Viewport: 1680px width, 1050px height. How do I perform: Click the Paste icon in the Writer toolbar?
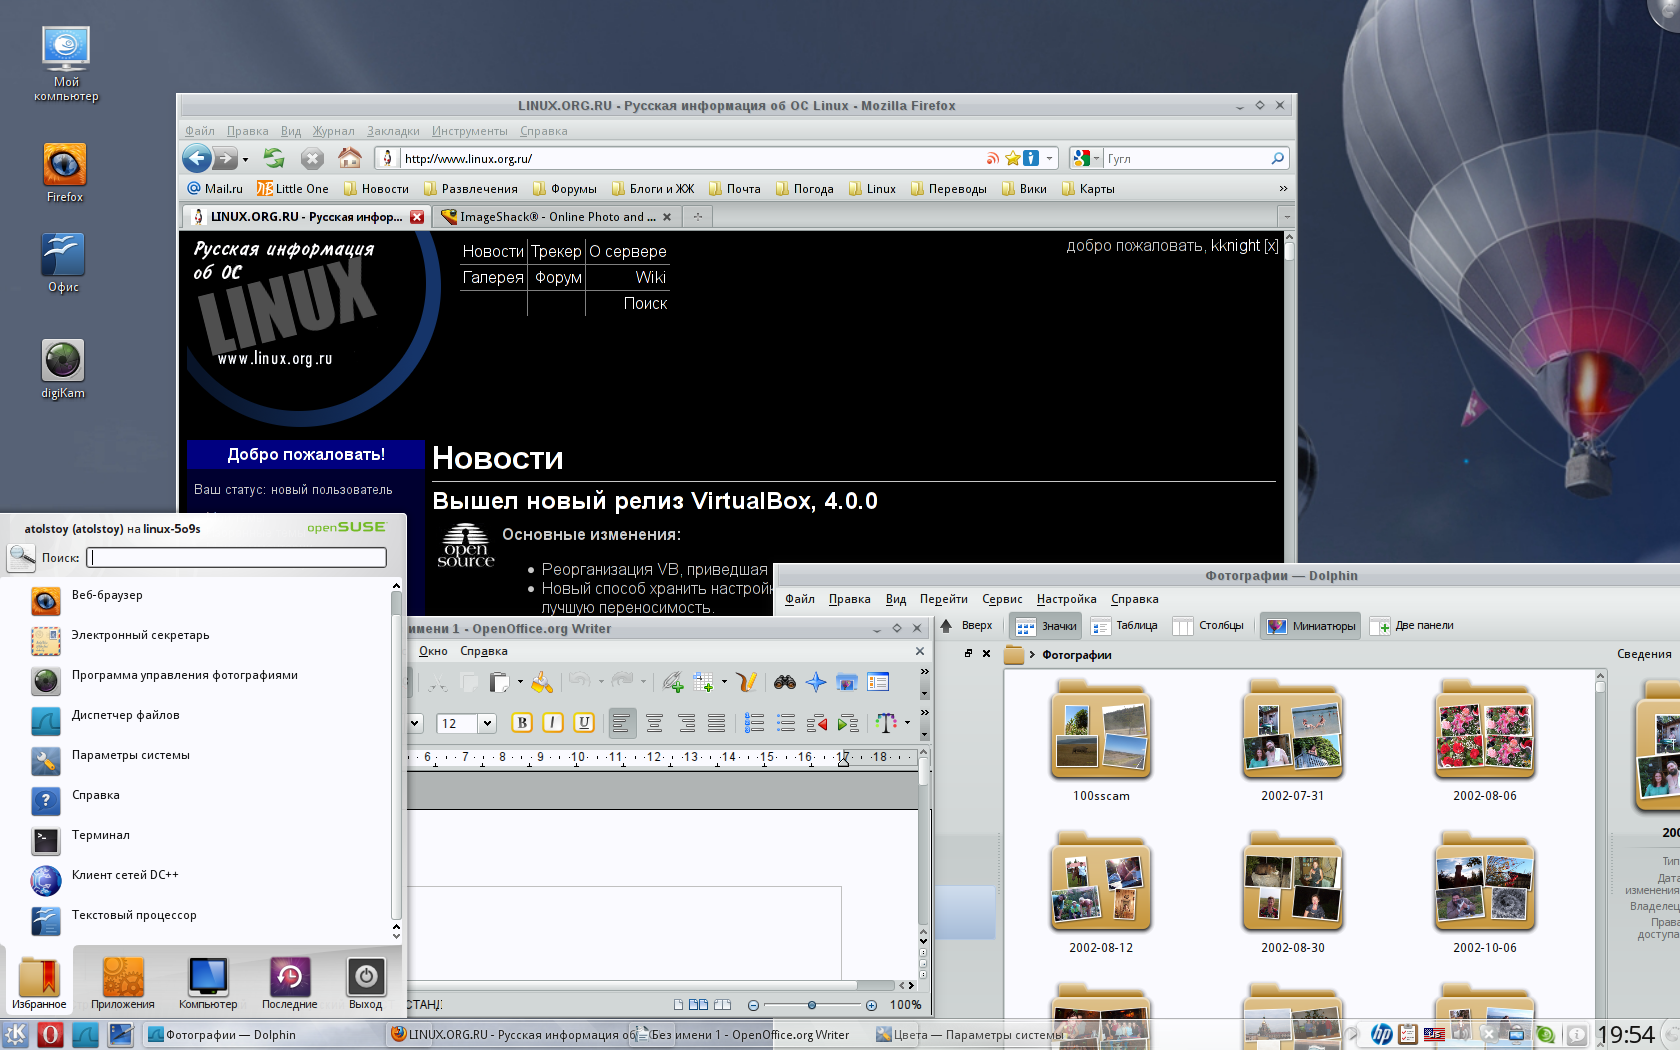pyautogui.click(x=499, y=682)
